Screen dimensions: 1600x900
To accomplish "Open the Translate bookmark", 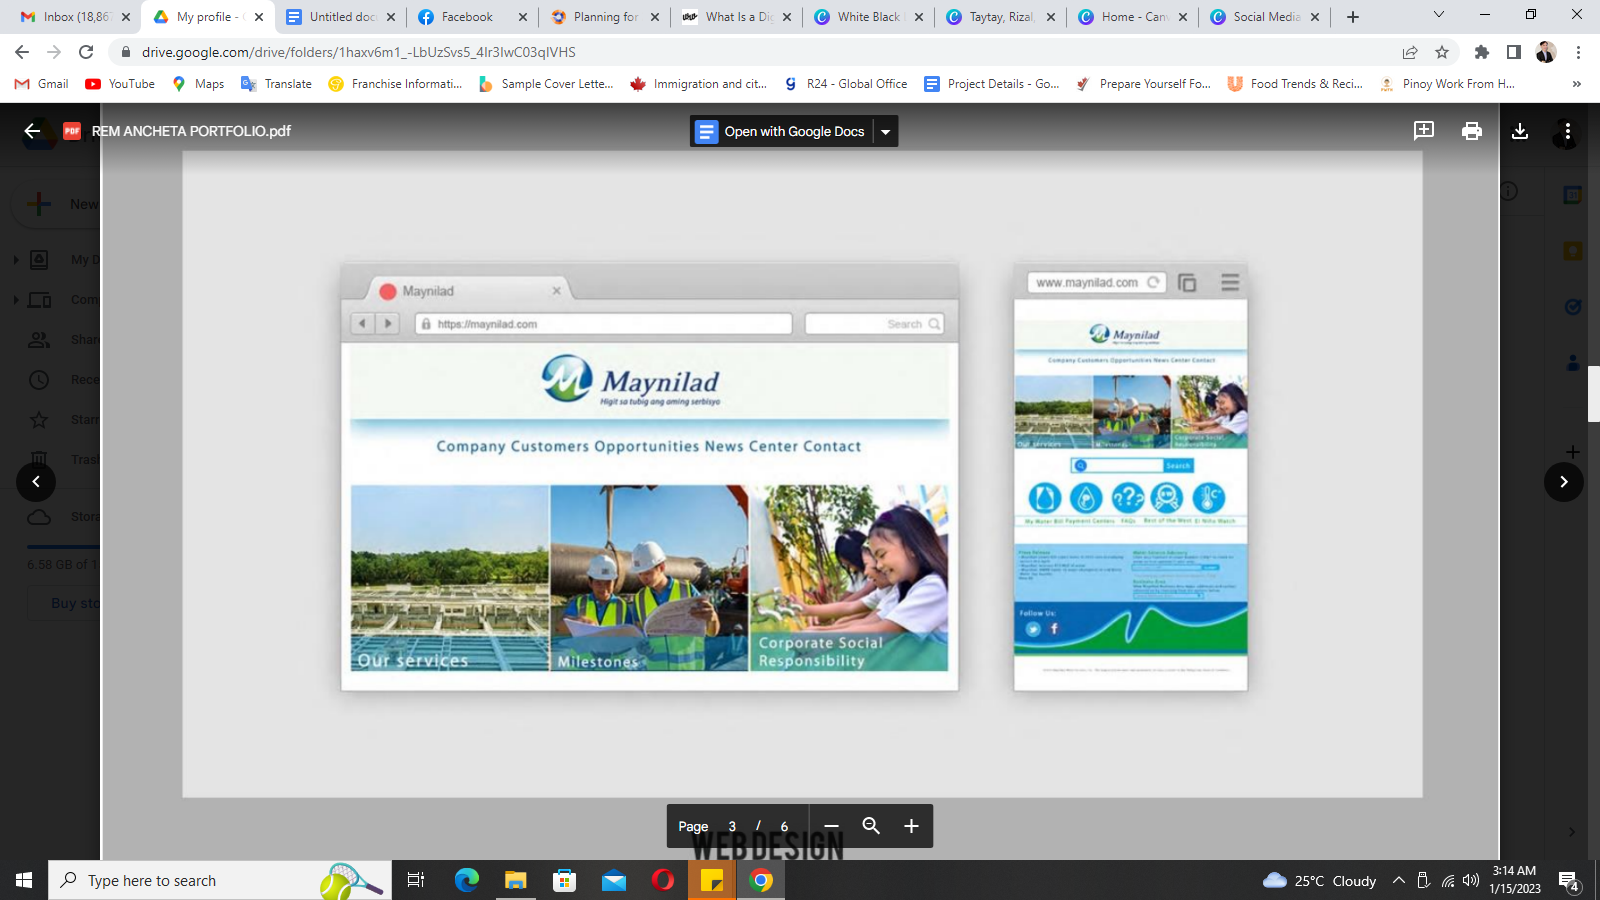I will pos(277,84).
